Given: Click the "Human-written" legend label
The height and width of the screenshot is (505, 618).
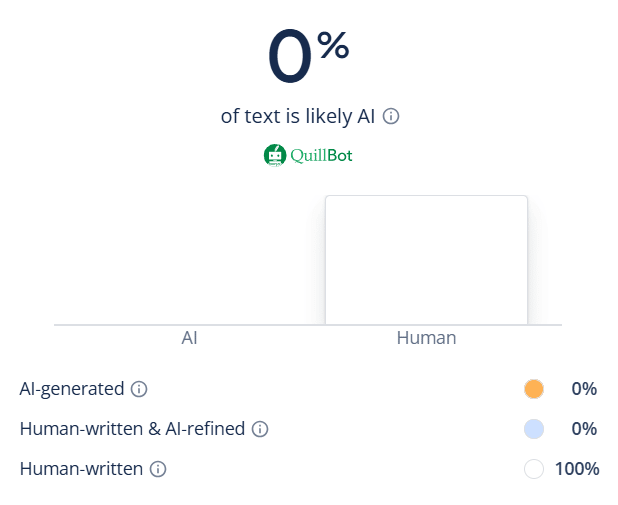Looking at the screenshot, I should (81, 469).
